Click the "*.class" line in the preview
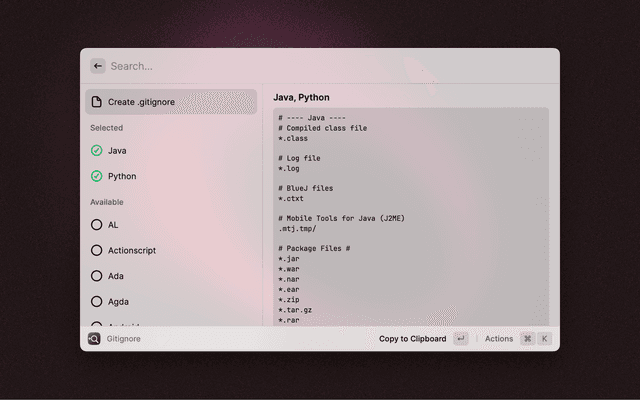 [293, 139]
